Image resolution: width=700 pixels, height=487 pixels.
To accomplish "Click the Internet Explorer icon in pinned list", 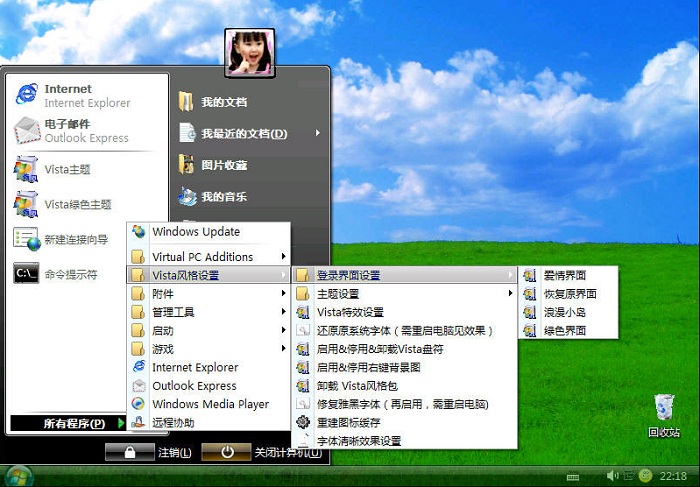I will [26, 95].
